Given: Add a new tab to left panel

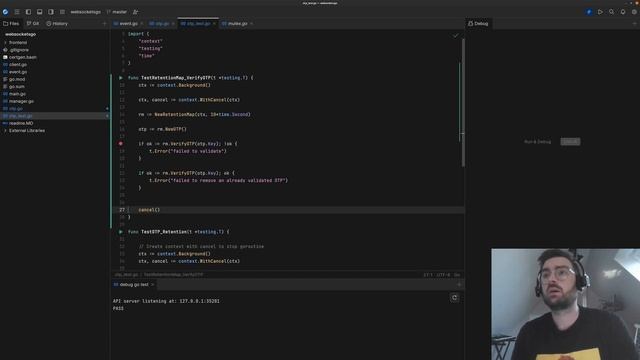Looking at the screenshot, I should pyautogui.click(x=104, y=24).
